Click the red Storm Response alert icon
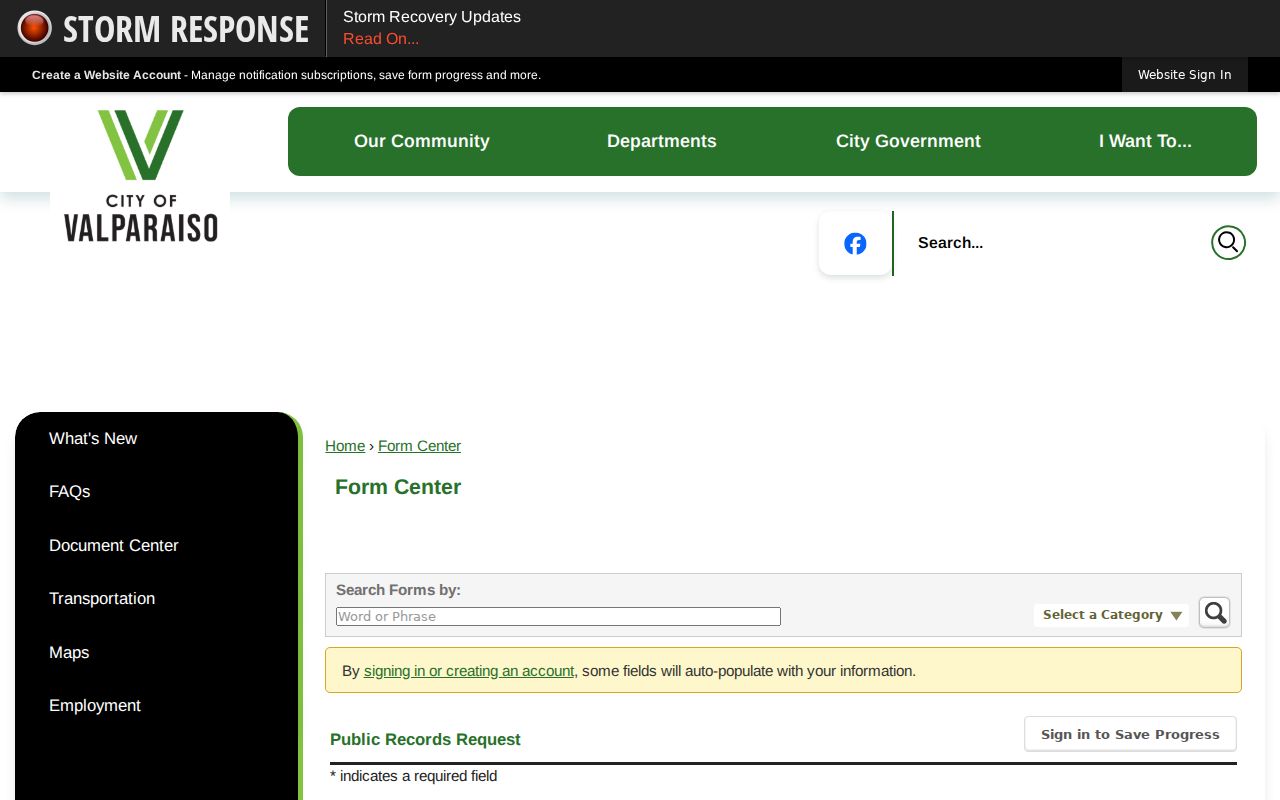This screenshot has height=800, width=1280. click(x=34, y=28)
